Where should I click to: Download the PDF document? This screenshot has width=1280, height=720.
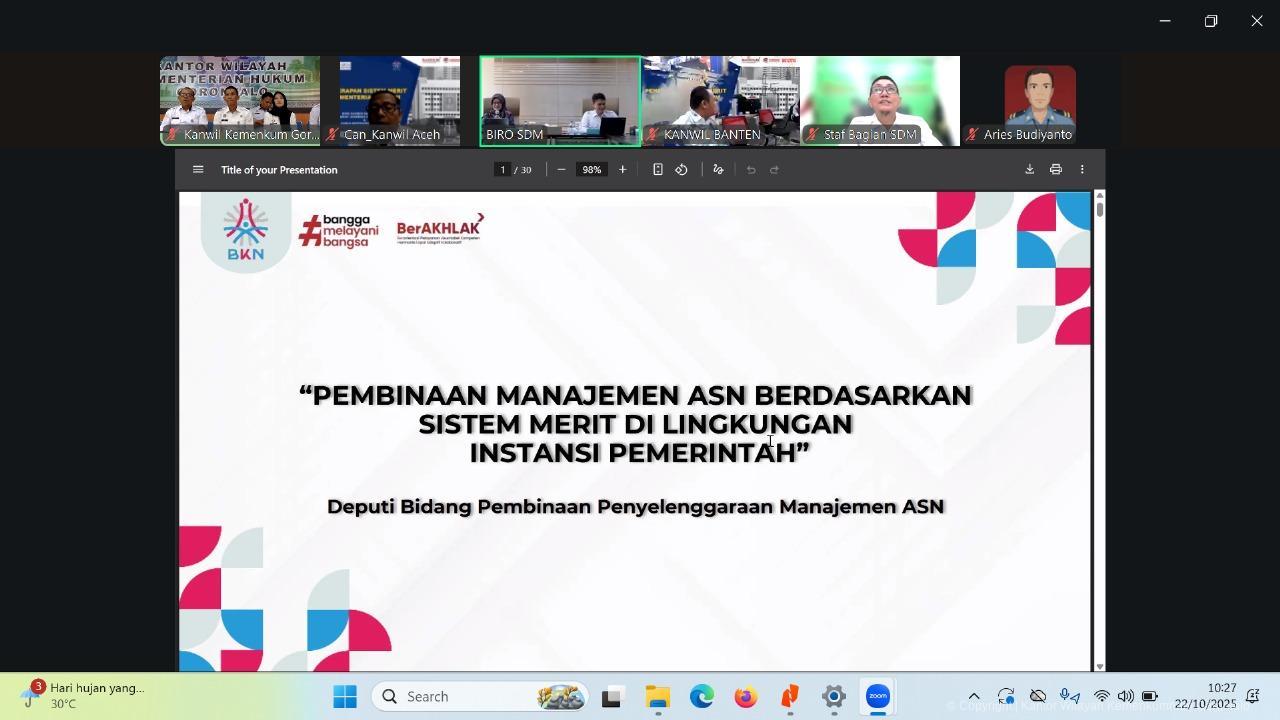click(1029, 170)
